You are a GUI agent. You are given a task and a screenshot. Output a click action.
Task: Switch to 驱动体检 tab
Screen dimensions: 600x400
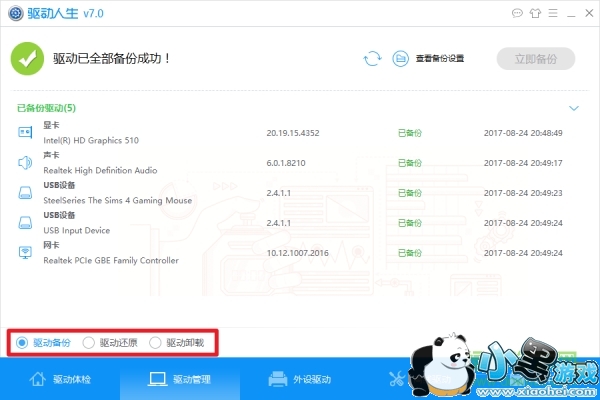tap(60, 379)
